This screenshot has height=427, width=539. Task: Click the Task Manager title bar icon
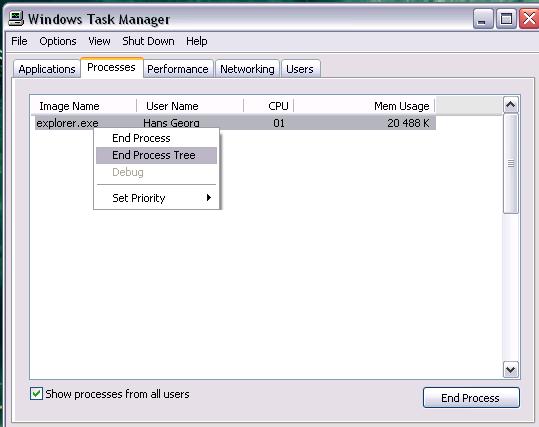point(15,19)
